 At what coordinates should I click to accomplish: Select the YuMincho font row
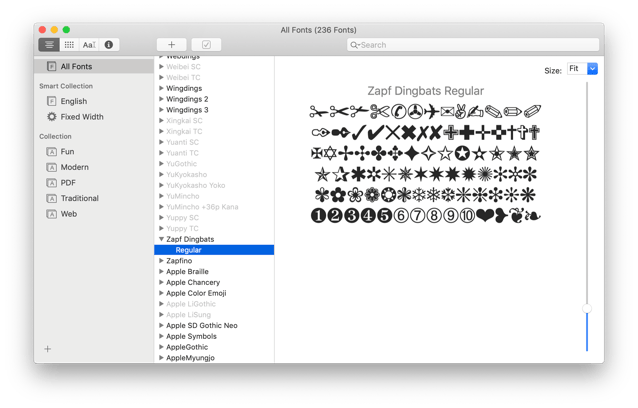click(x=214, y=196)
